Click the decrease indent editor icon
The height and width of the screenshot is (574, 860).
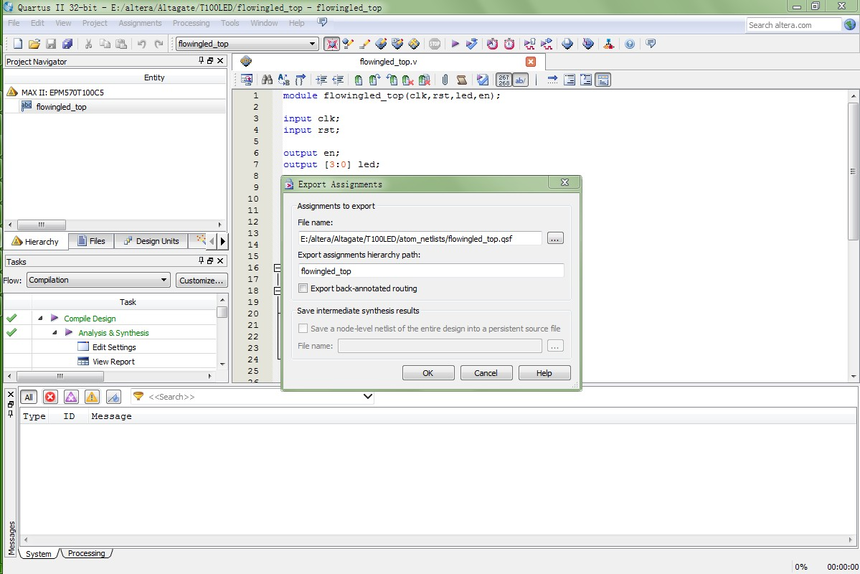338,80
